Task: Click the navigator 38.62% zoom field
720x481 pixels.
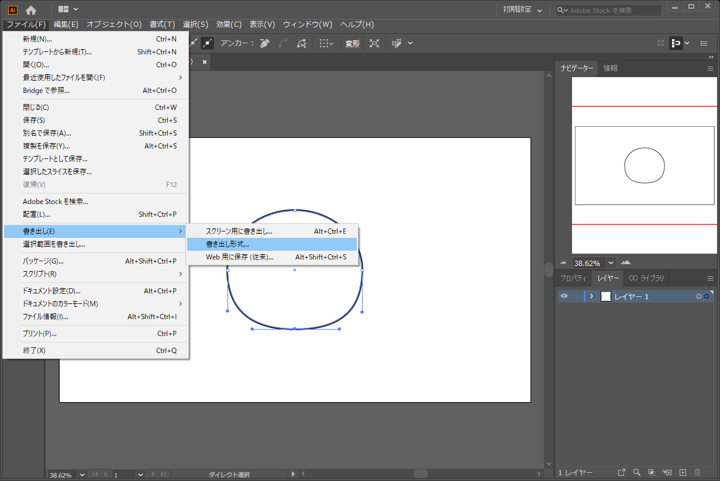Action: (x=589, y=263)
